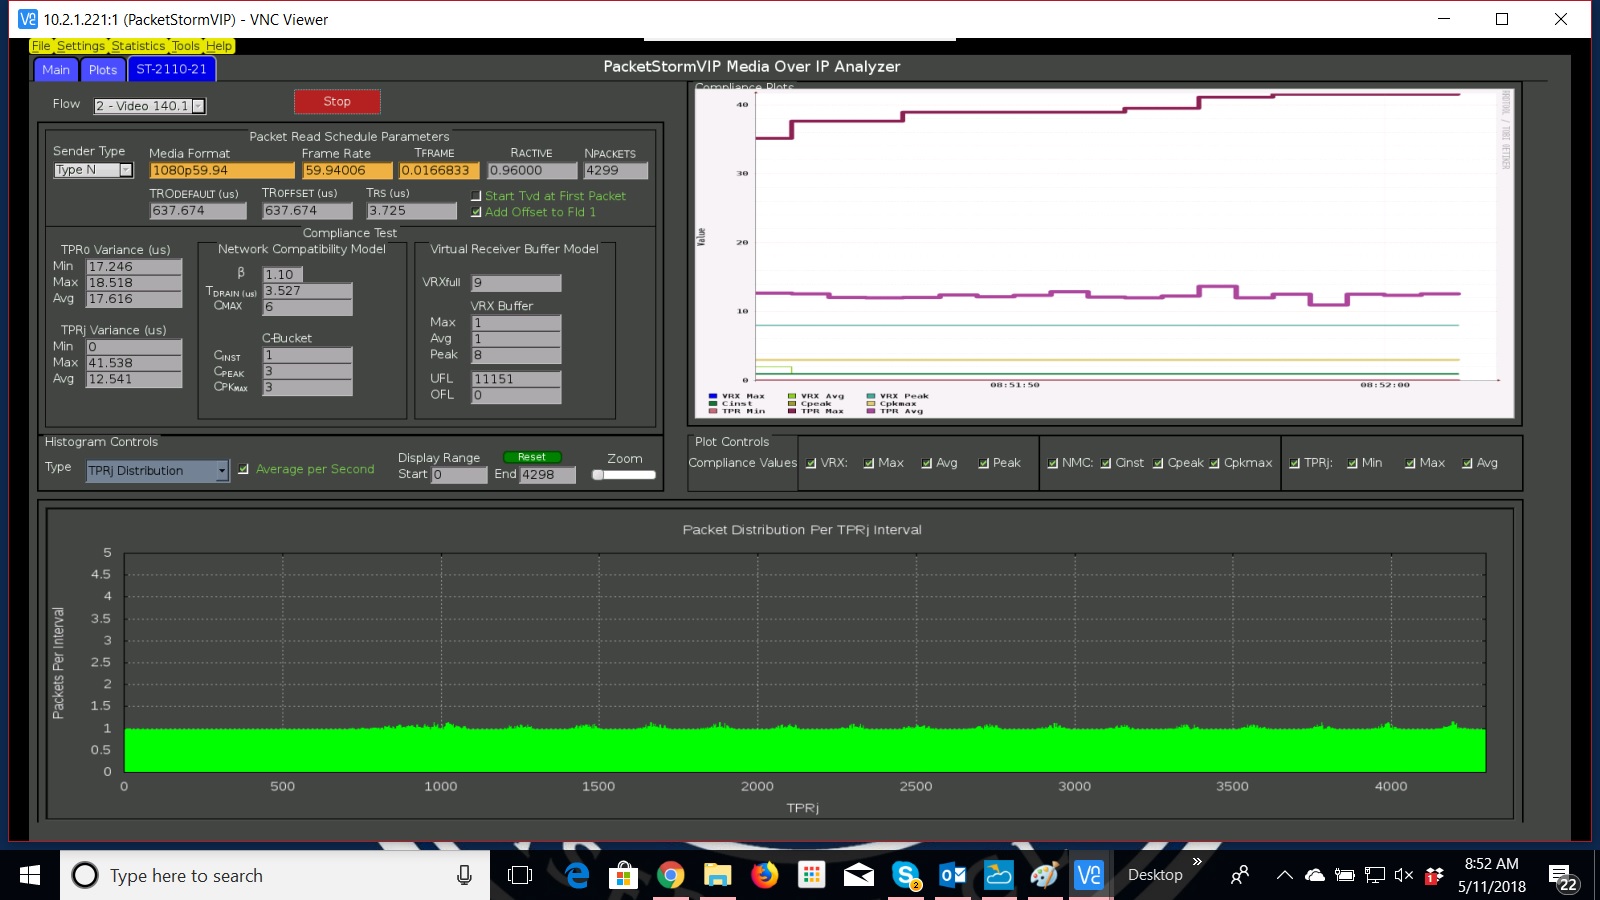1600x900 pixels.
Task: Open Google Chrome from the taskbar
Action: point(671,876)
